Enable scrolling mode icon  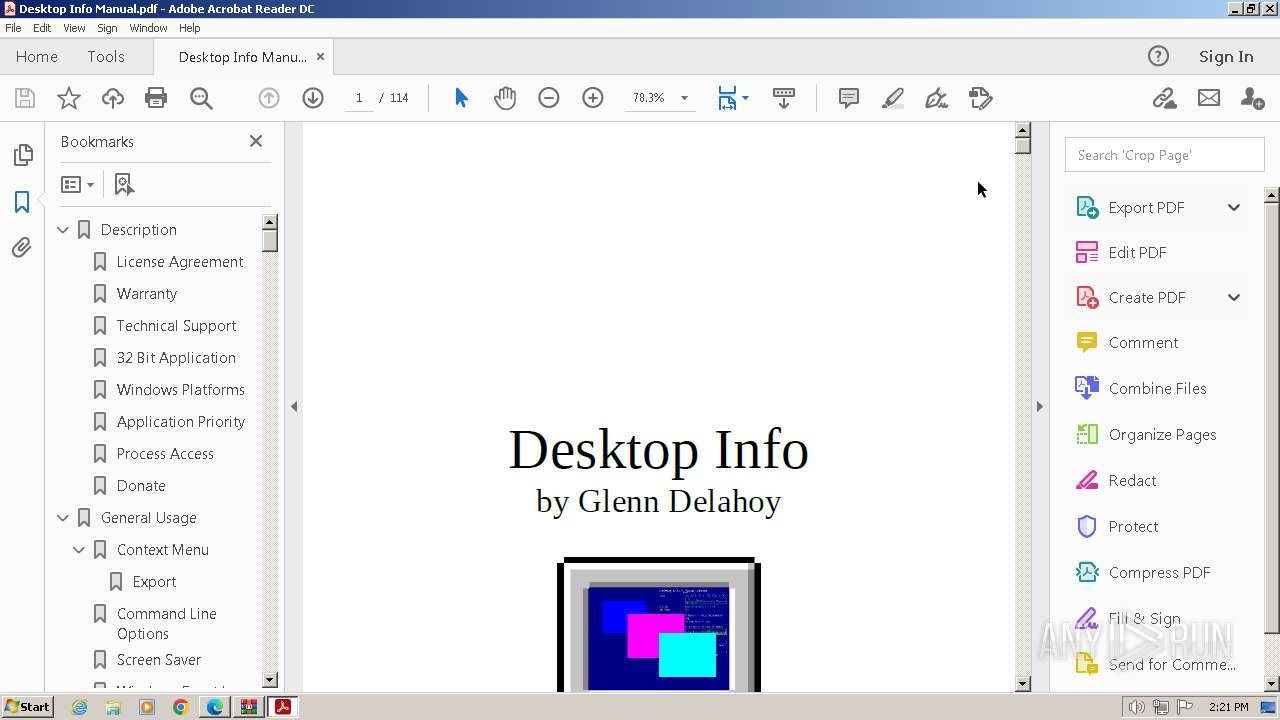784,98
